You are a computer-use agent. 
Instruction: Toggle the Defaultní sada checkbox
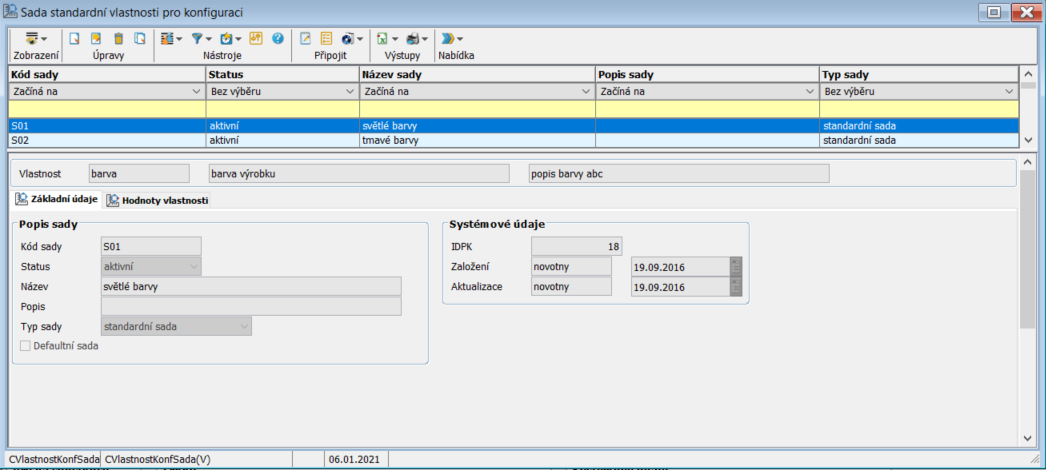[x=26, y=346]
